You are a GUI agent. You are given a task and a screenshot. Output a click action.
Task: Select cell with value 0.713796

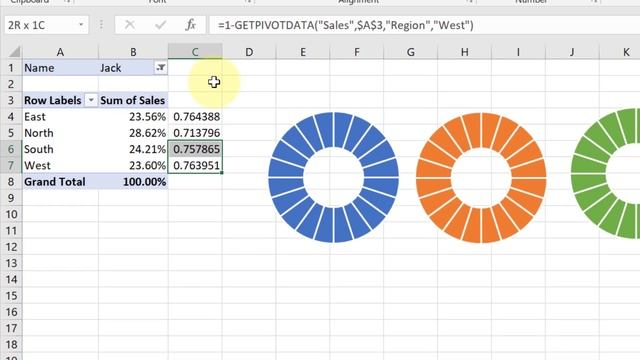[195, 133]
